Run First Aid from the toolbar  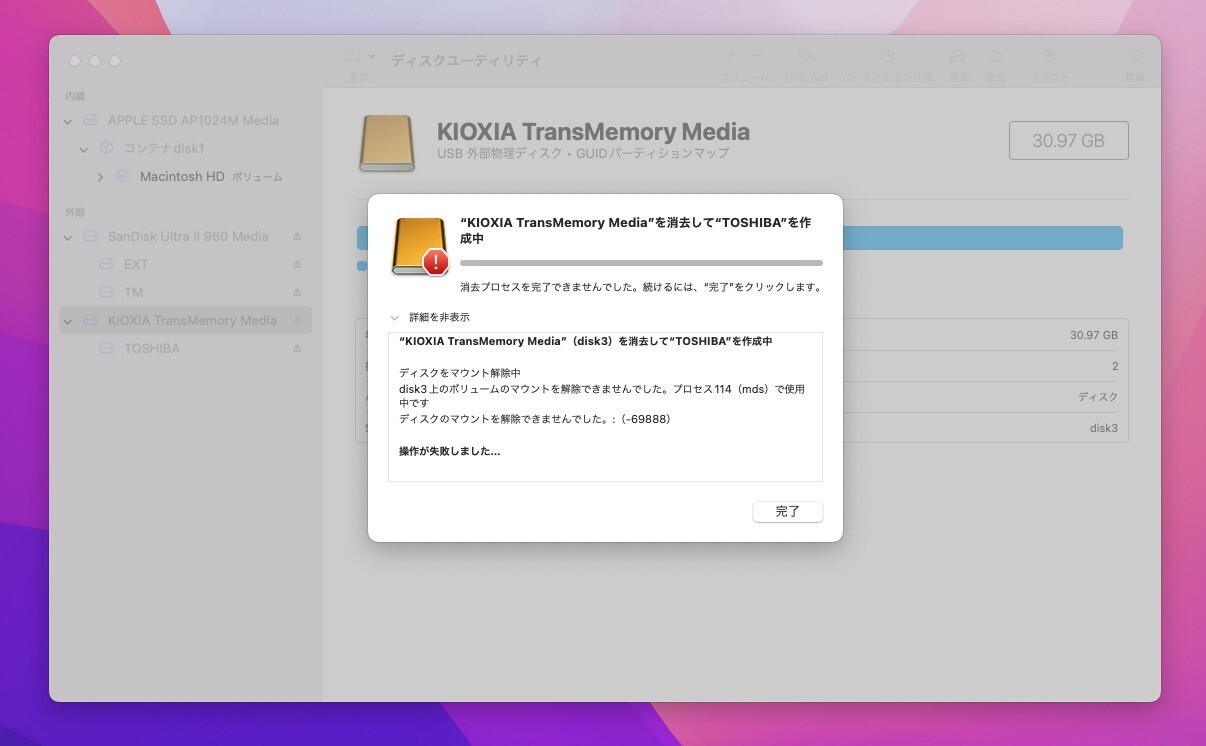[806, 56]
